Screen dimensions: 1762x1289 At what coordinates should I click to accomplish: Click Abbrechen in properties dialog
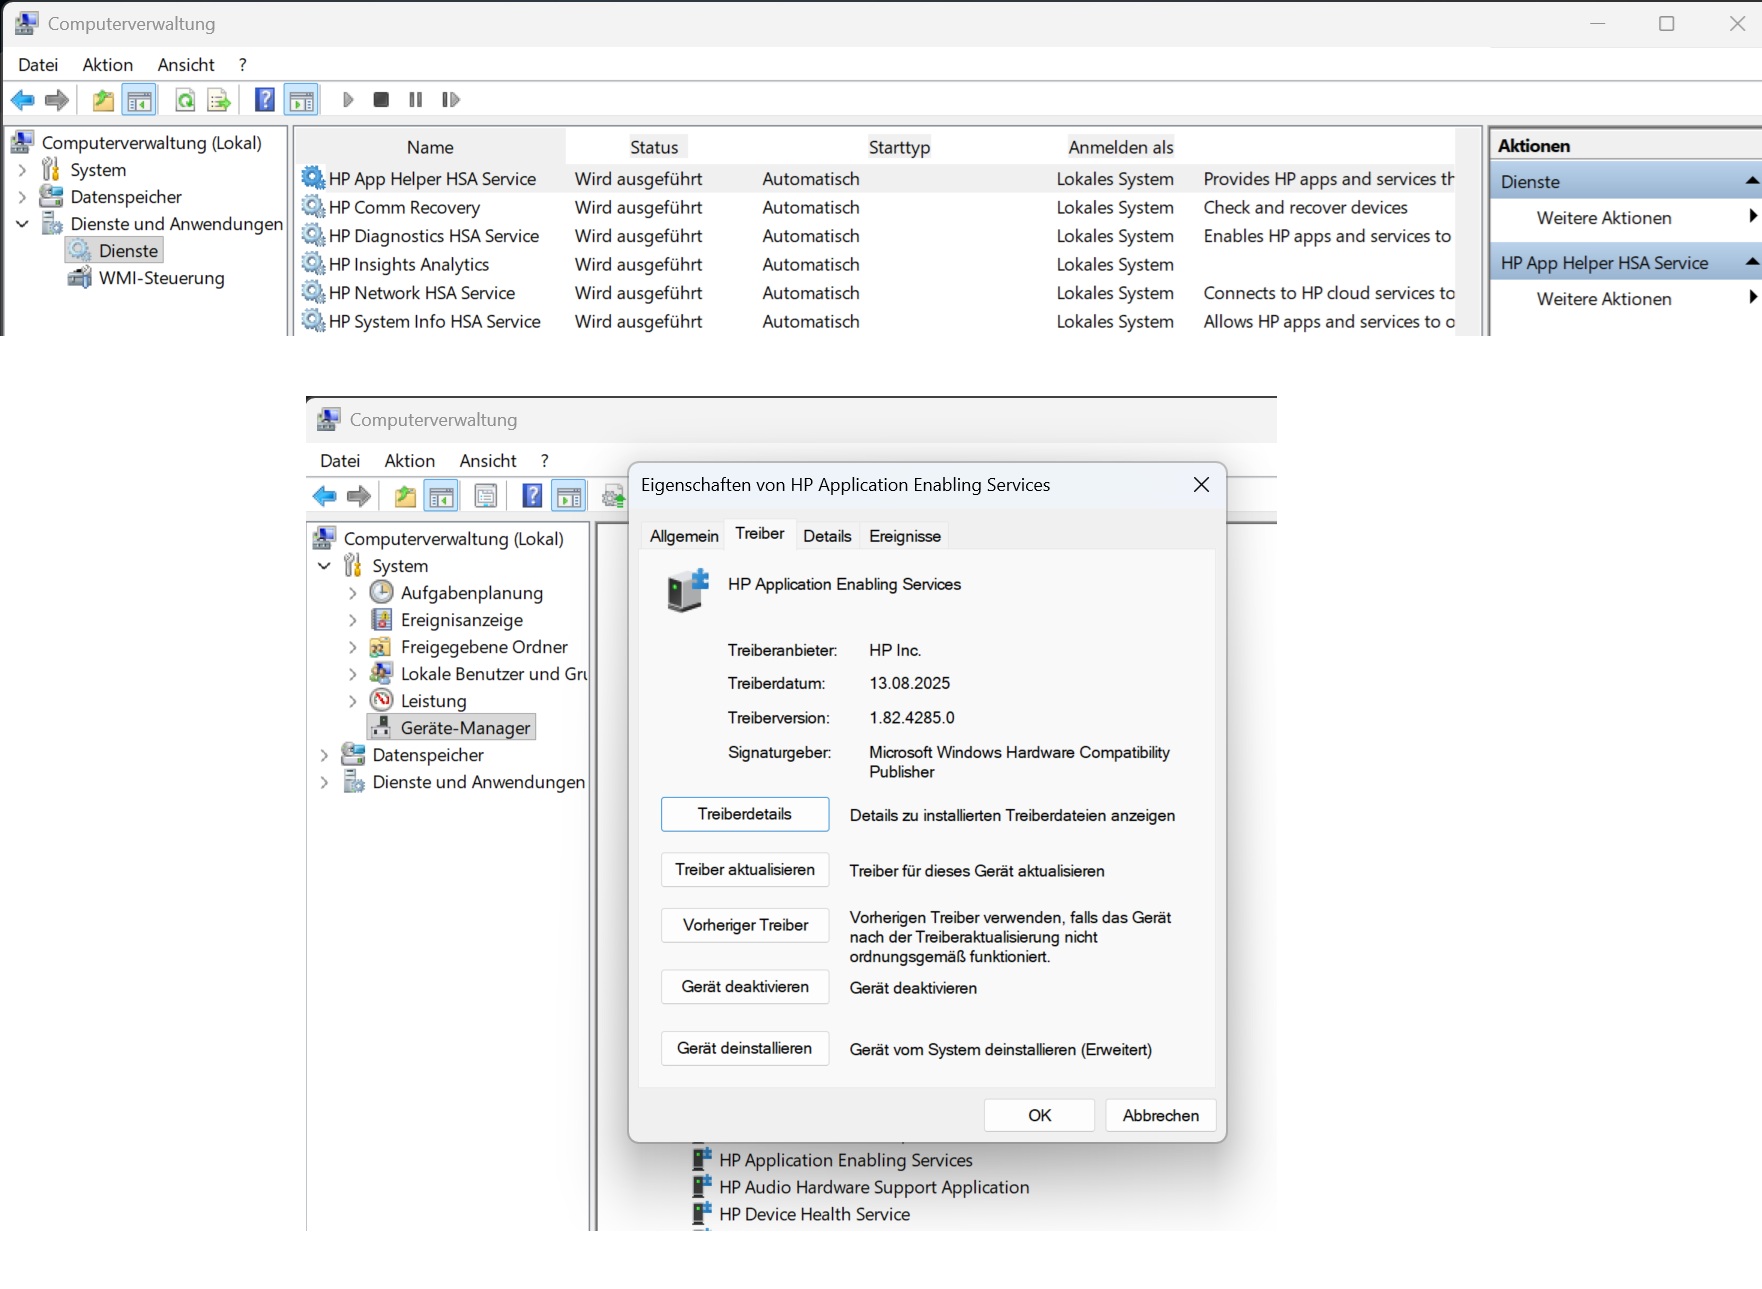click(x=1160, y=1115)
